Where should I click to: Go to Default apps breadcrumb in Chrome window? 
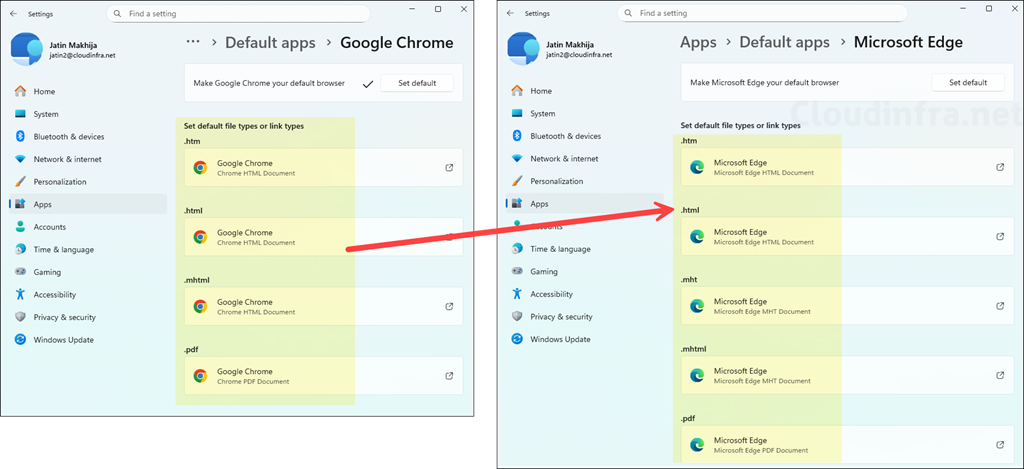click(x=270, y=43)
